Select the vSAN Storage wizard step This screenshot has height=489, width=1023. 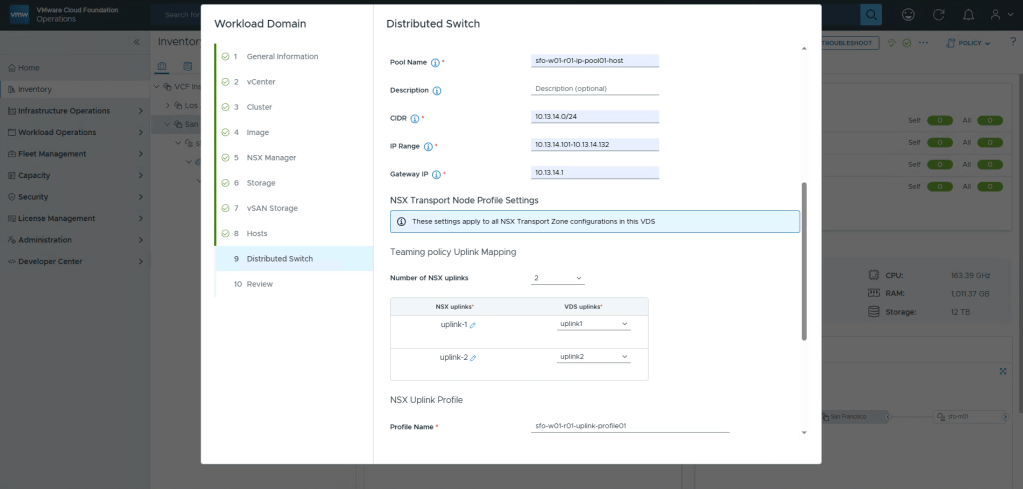coord(271,208)
